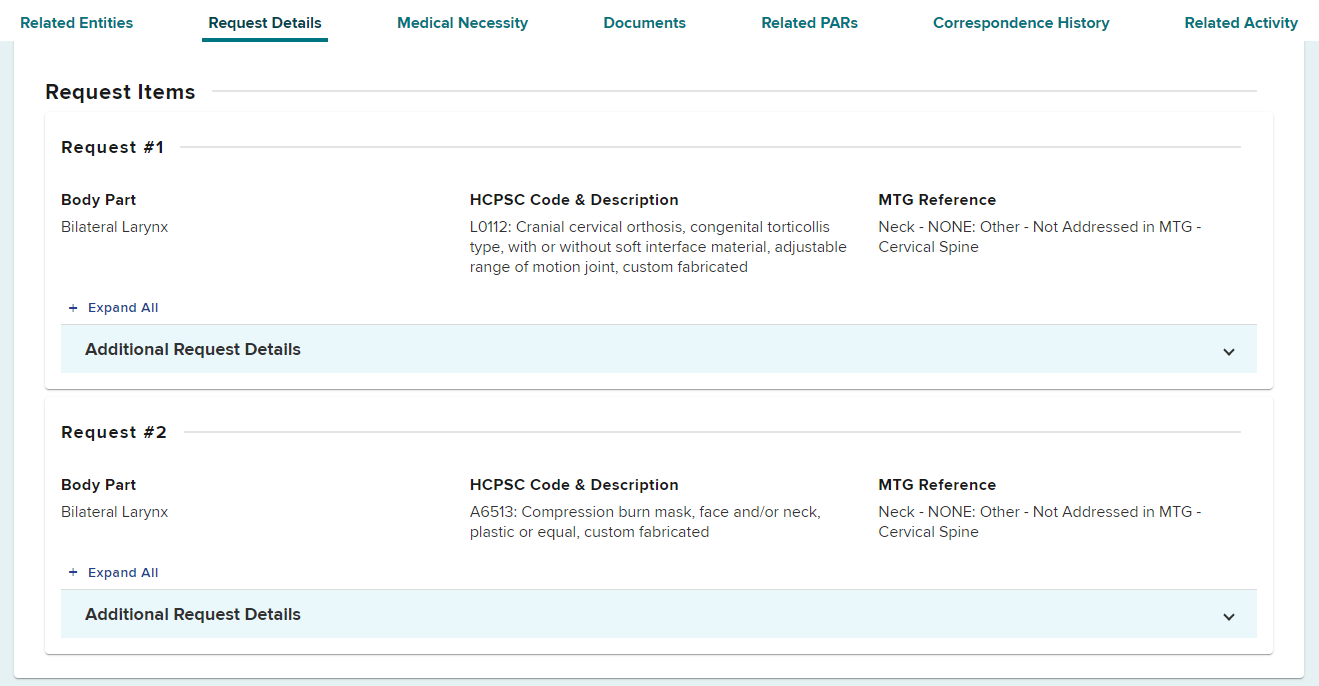Expand Additional Request Details label under Request #1
This screenshot has height=686, width=1319.
(193, 350)
